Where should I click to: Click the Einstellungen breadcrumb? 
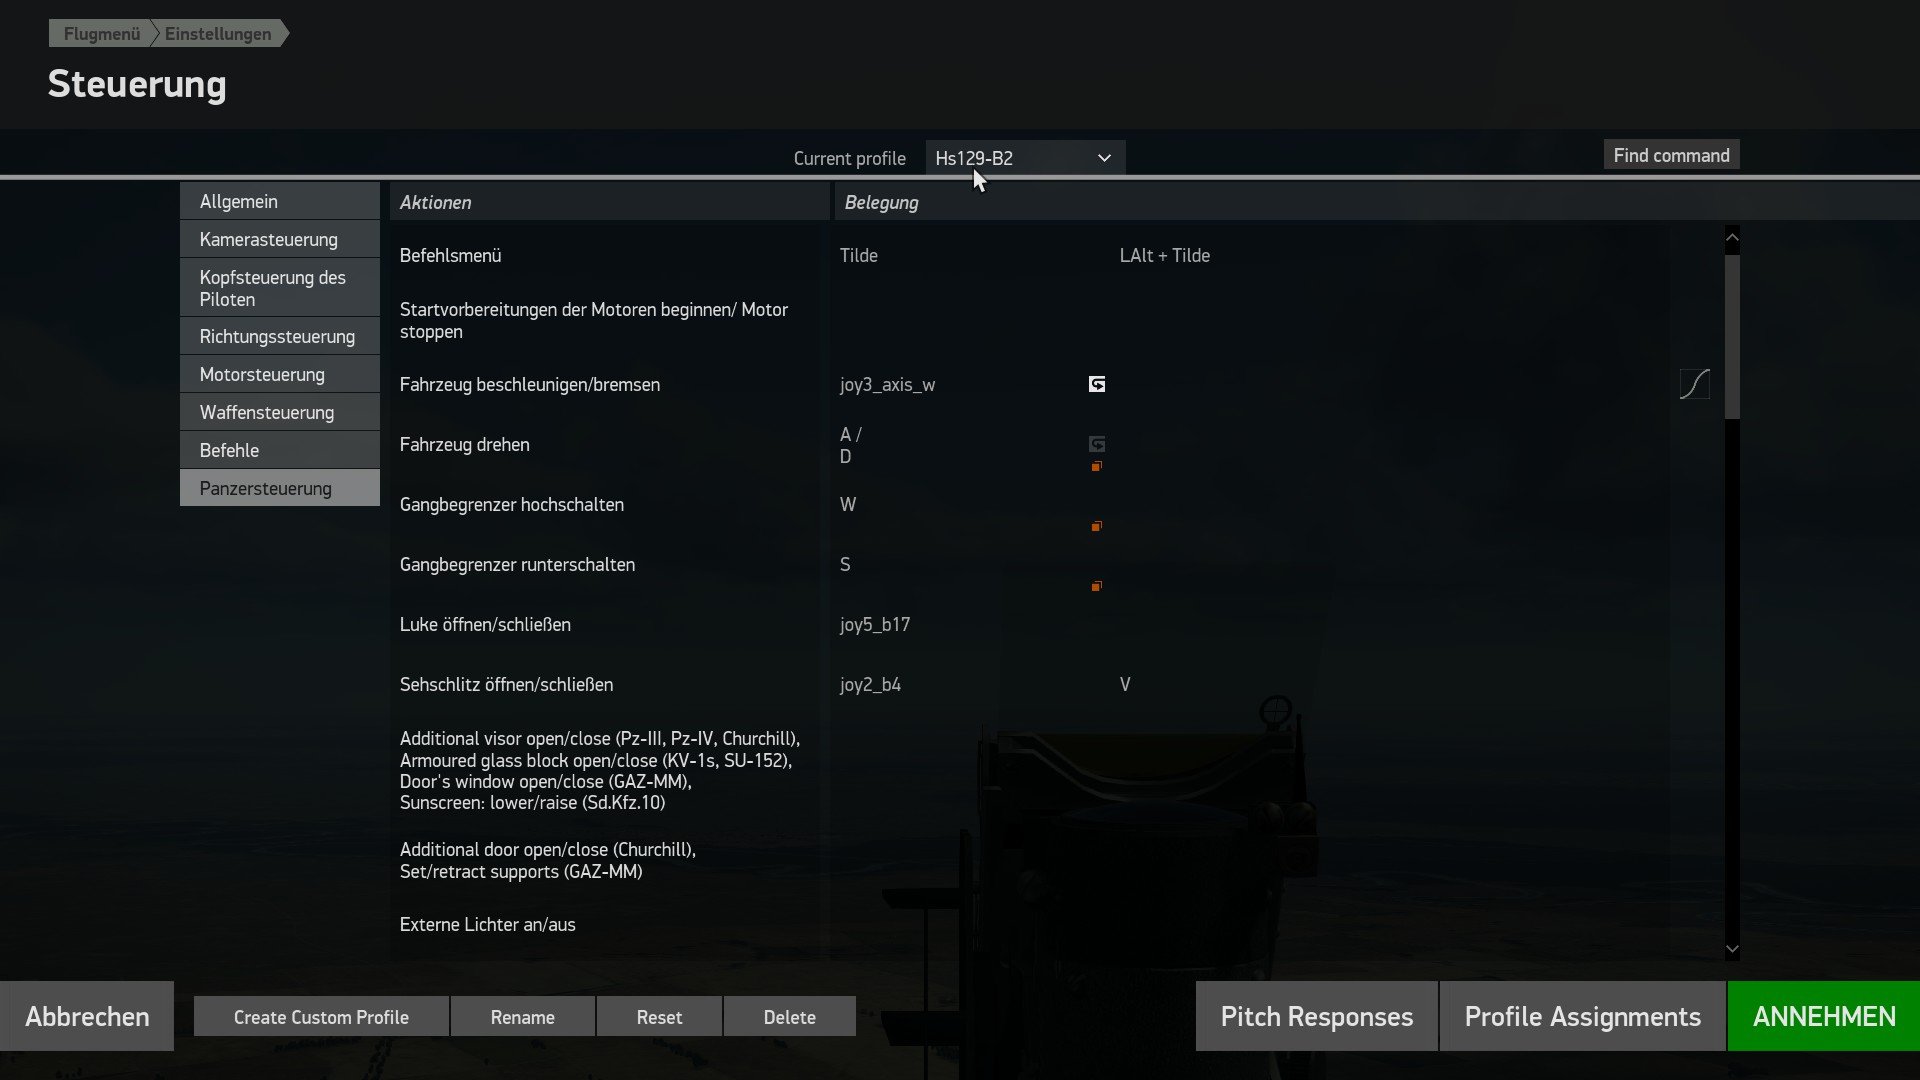coord(218,33)
